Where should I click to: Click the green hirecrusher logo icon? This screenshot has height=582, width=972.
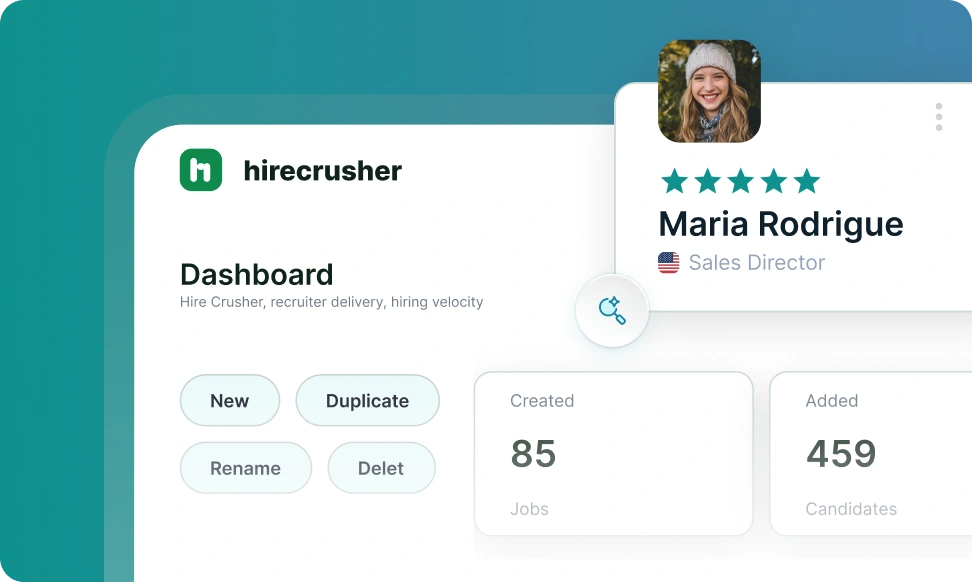(x=201, y=170)
